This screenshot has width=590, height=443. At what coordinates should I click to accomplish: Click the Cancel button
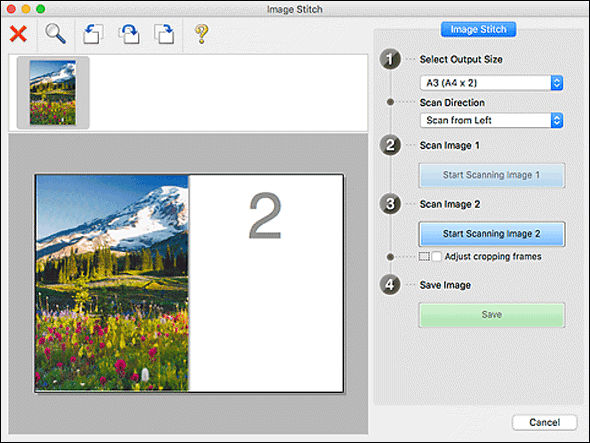544,422
